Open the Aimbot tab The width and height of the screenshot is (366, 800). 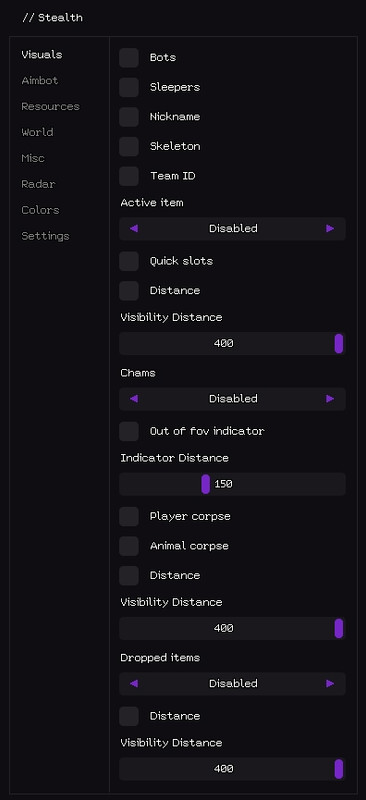click(40, 81)
